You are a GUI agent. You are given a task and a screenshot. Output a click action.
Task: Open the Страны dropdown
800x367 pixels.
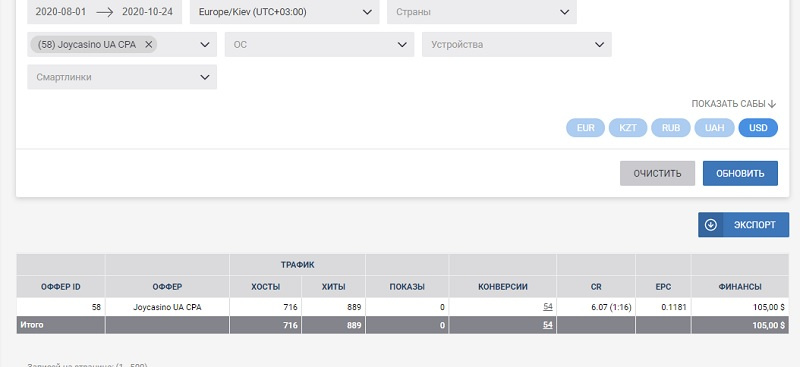[482, 12]
